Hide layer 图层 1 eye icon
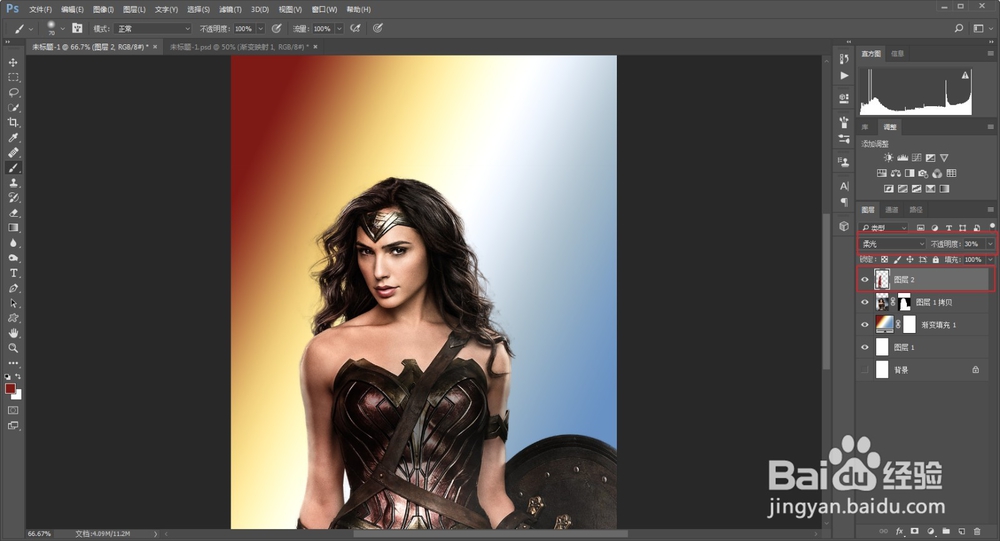The width and height of the screenshot is (1000, 541). (865, 347)
